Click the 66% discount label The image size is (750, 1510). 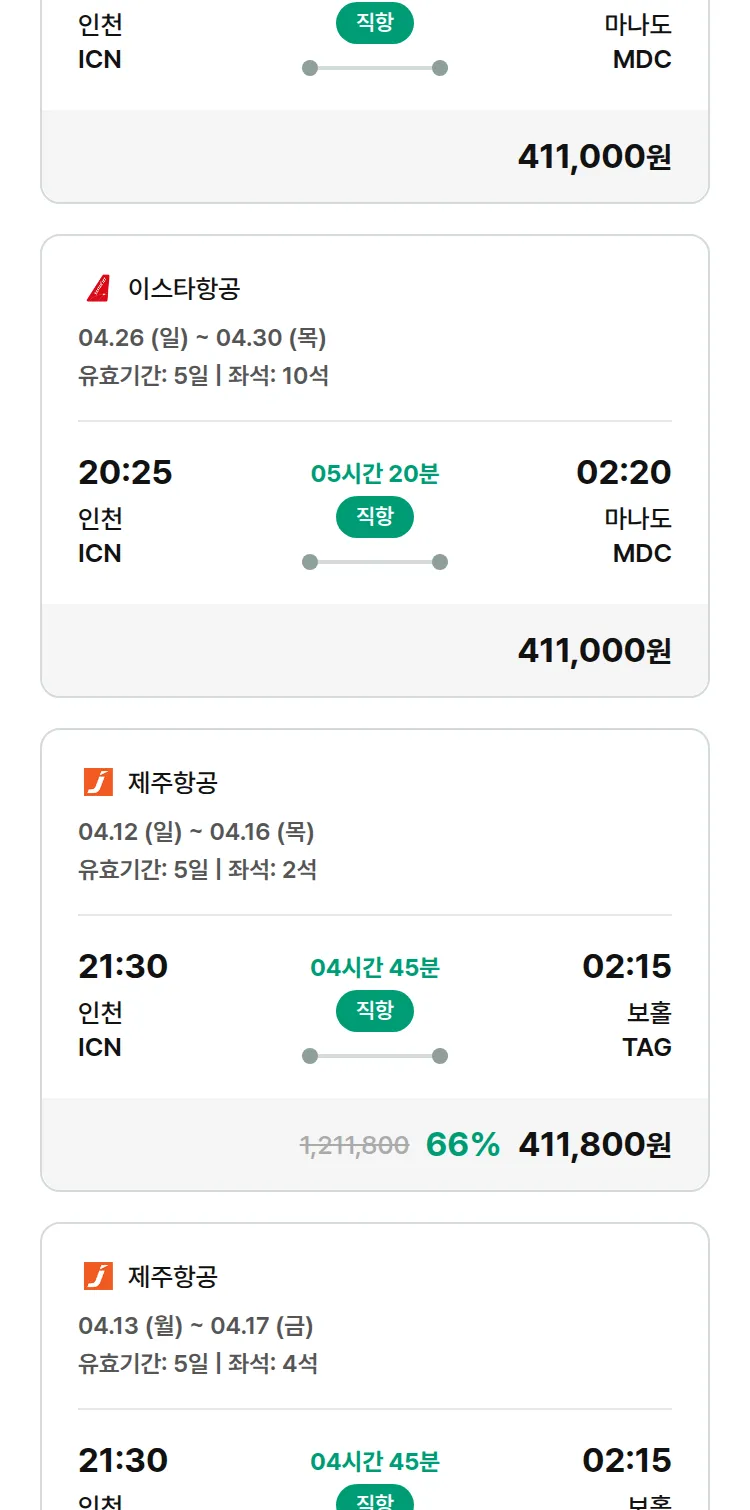click(x=462, y=1145)
